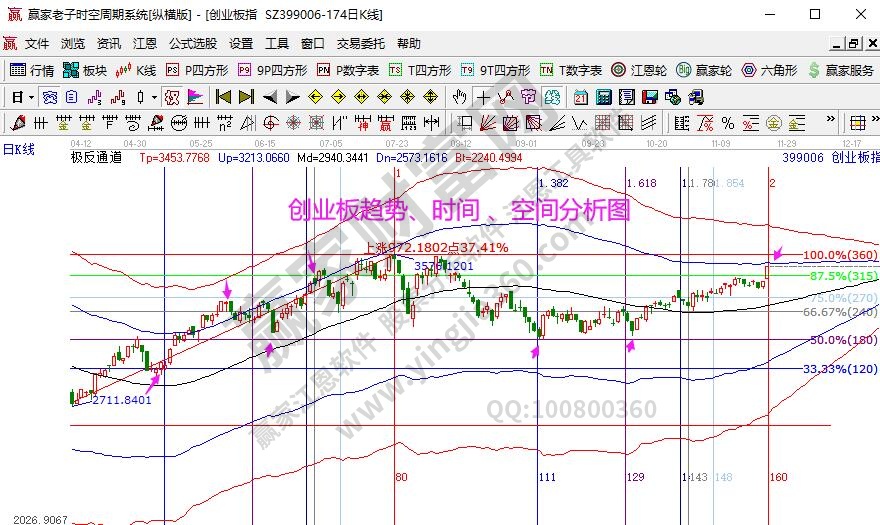The image size is (880, 525).
Task: Open the 公式选股 menu
Action: coord(192,44)
